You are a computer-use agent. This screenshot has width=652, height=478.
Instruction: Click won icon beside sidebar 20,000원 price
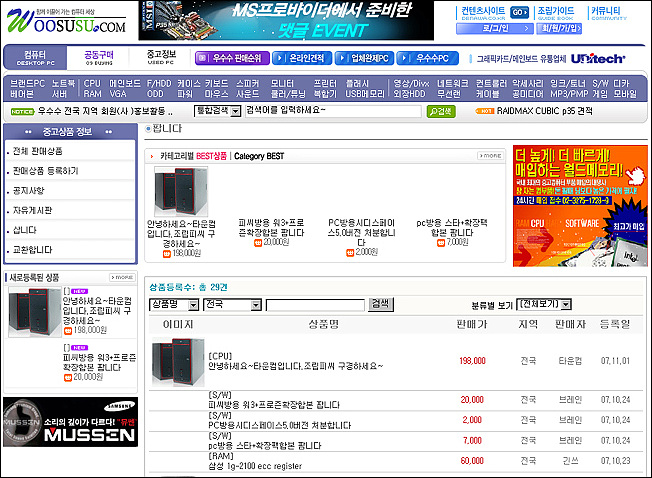(68, 377)
